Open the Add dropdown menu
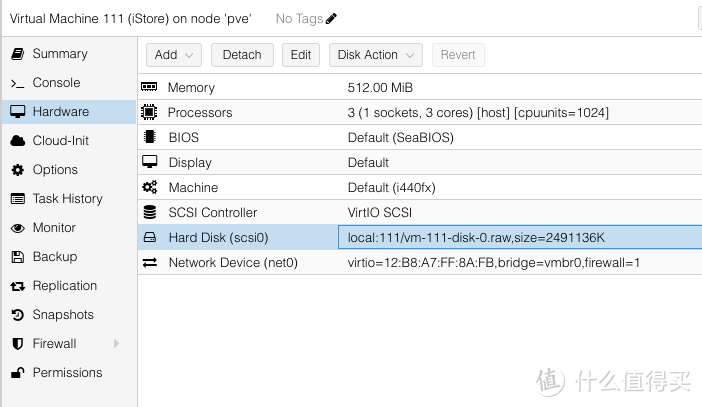Image resolution: width=702 pixels, height=407 pixels. (x=175, y=55)
